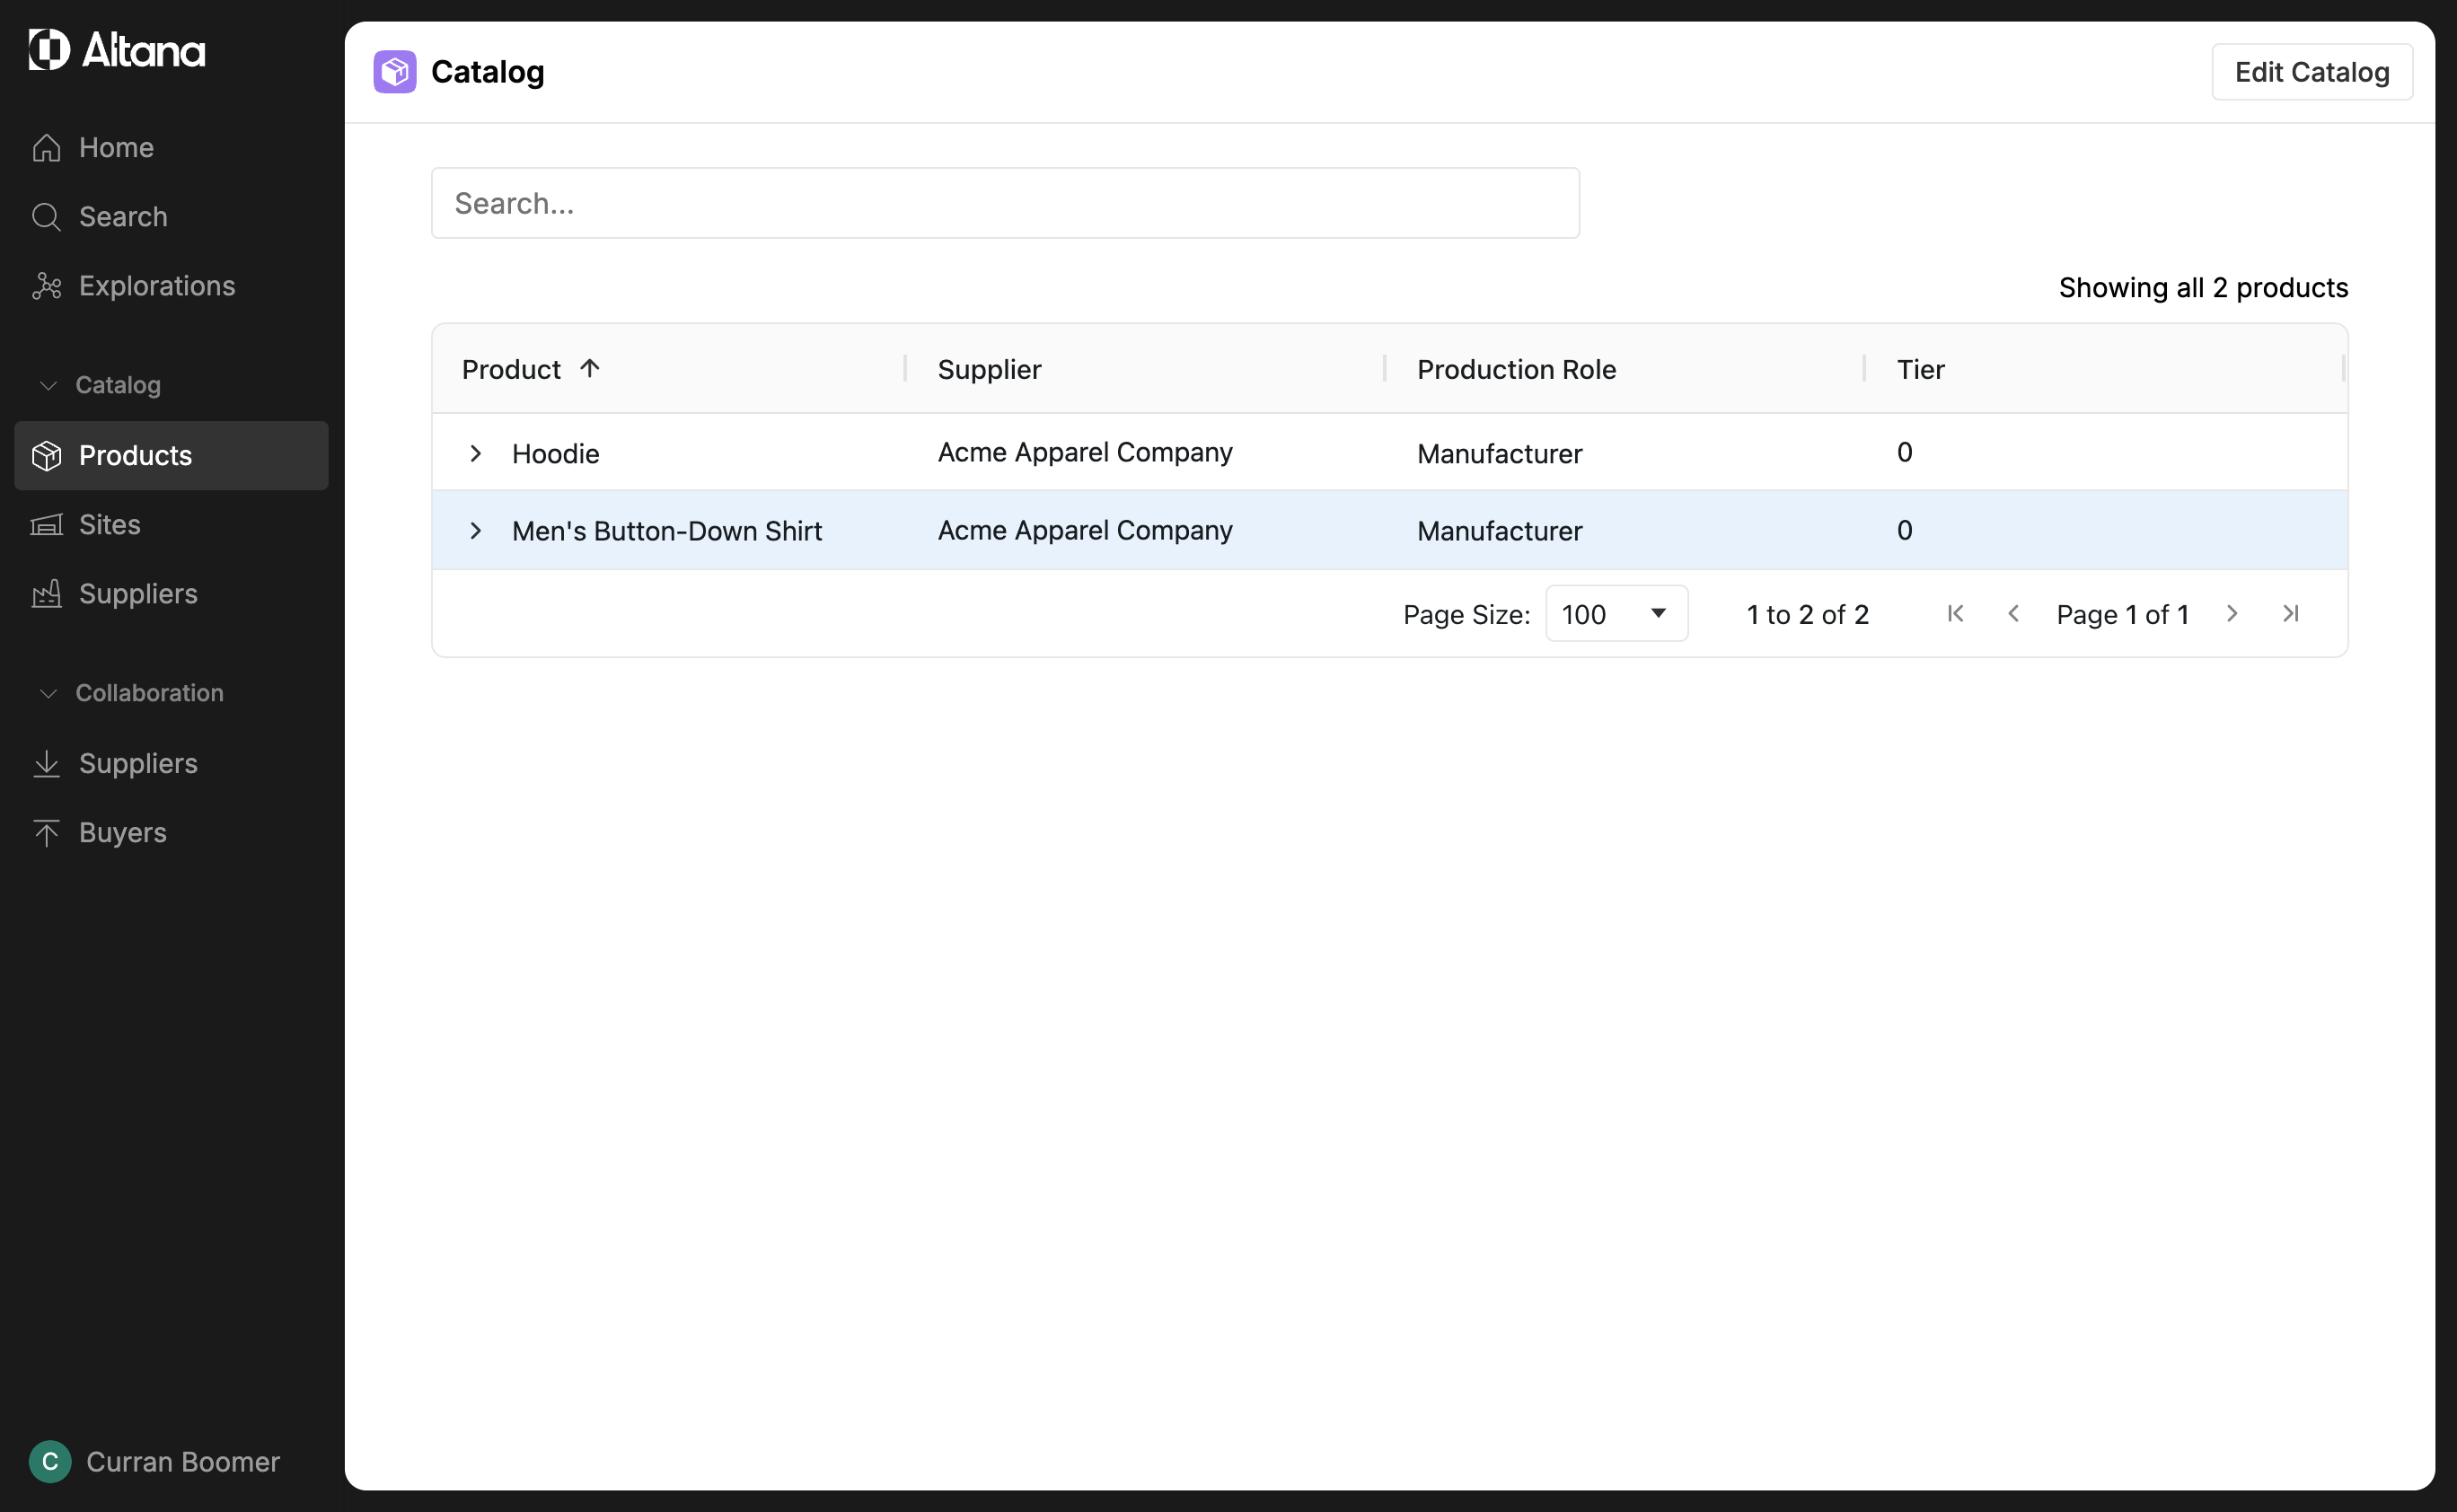Expand the Men's Button-Down Shirt row
This screenshot has width=2457, height=1512.
[x=476, y=531]
